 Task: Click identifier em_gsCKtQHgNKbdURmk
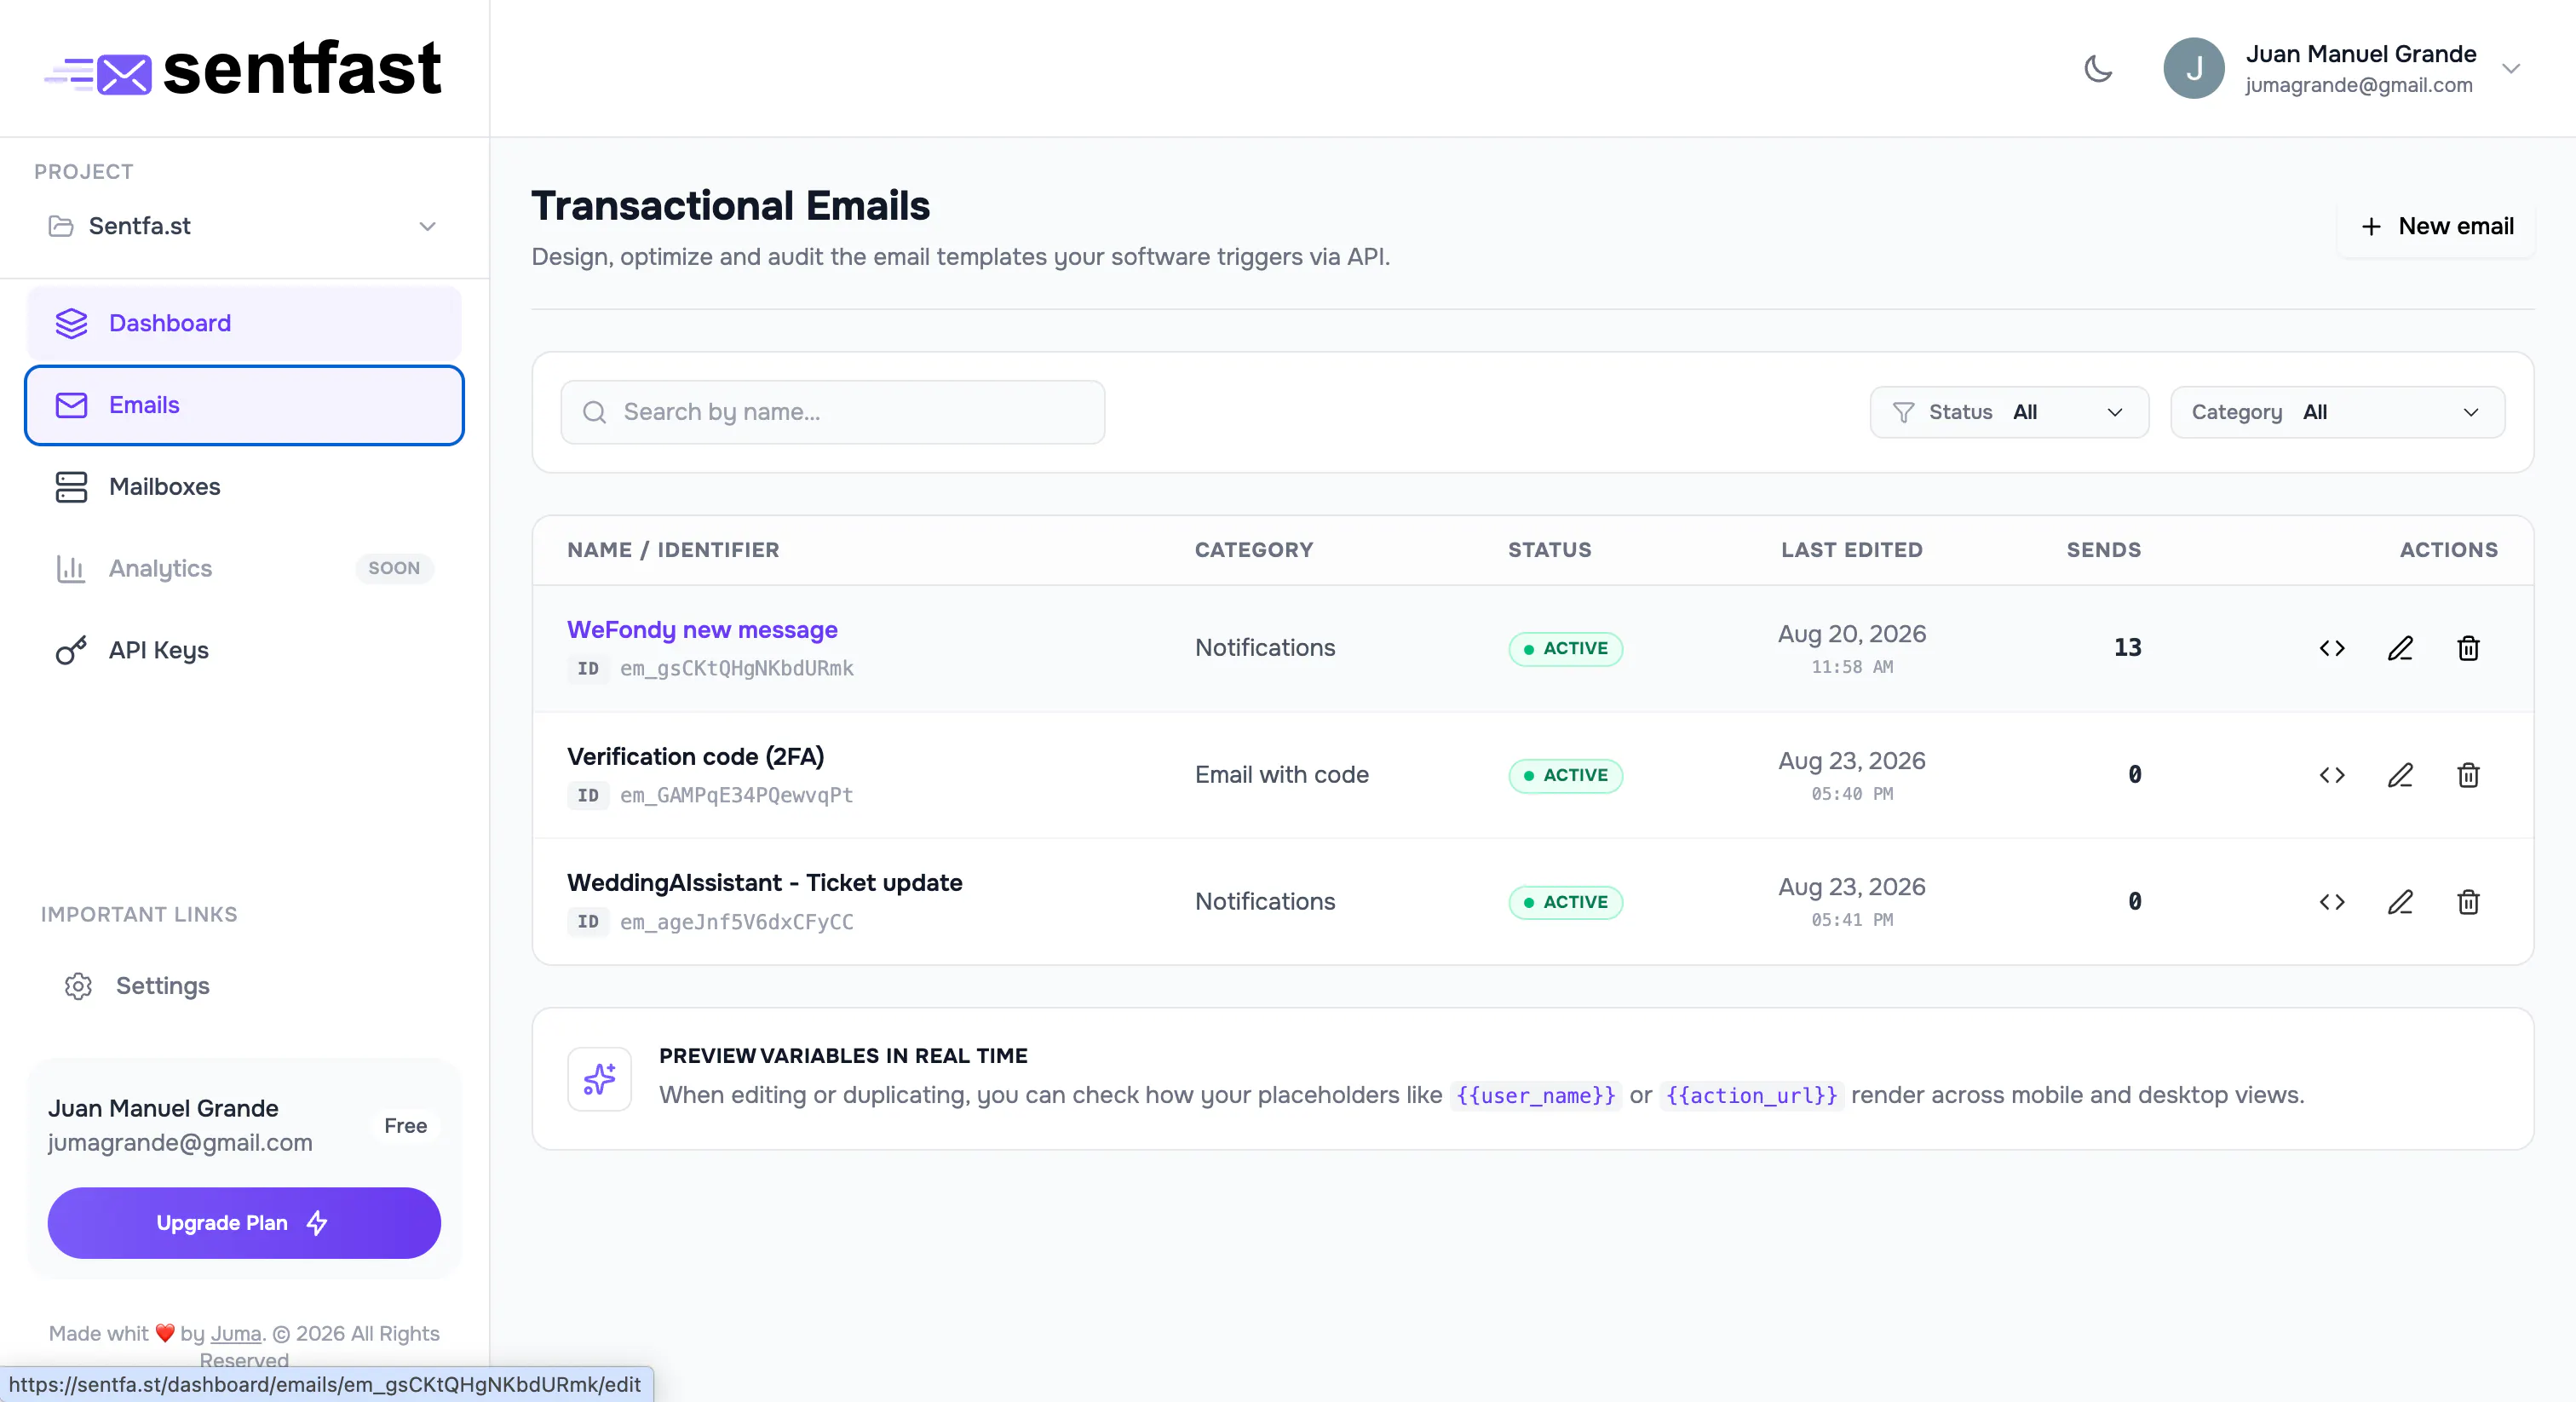point(737,668)
